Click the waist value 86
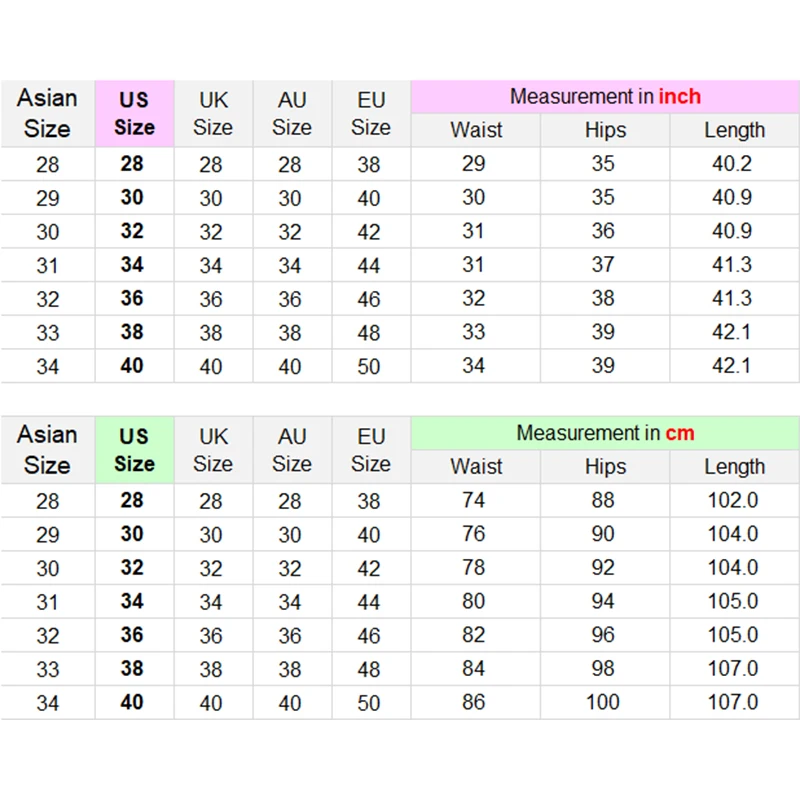 pyautogui.click(x=474, y=703)
